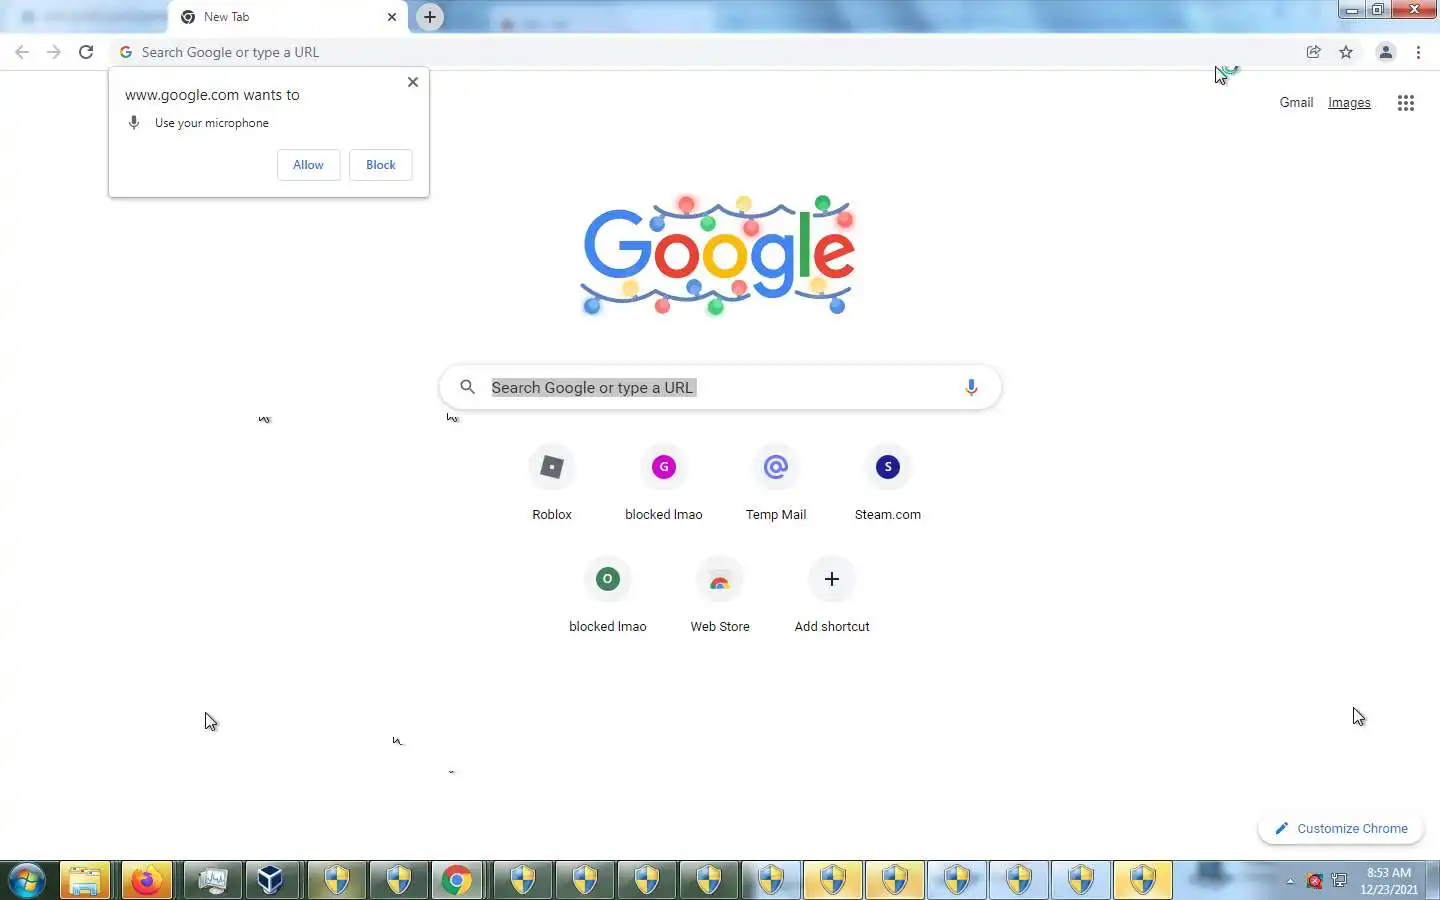Close the New Tab tab

click(x=392, y=17)
